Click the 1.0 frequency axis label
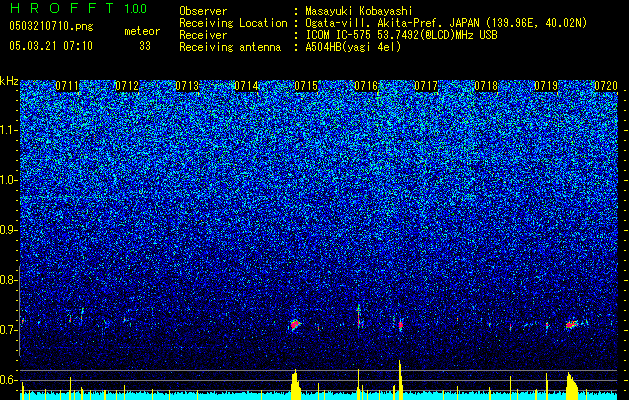 click(x=9, y=180)
